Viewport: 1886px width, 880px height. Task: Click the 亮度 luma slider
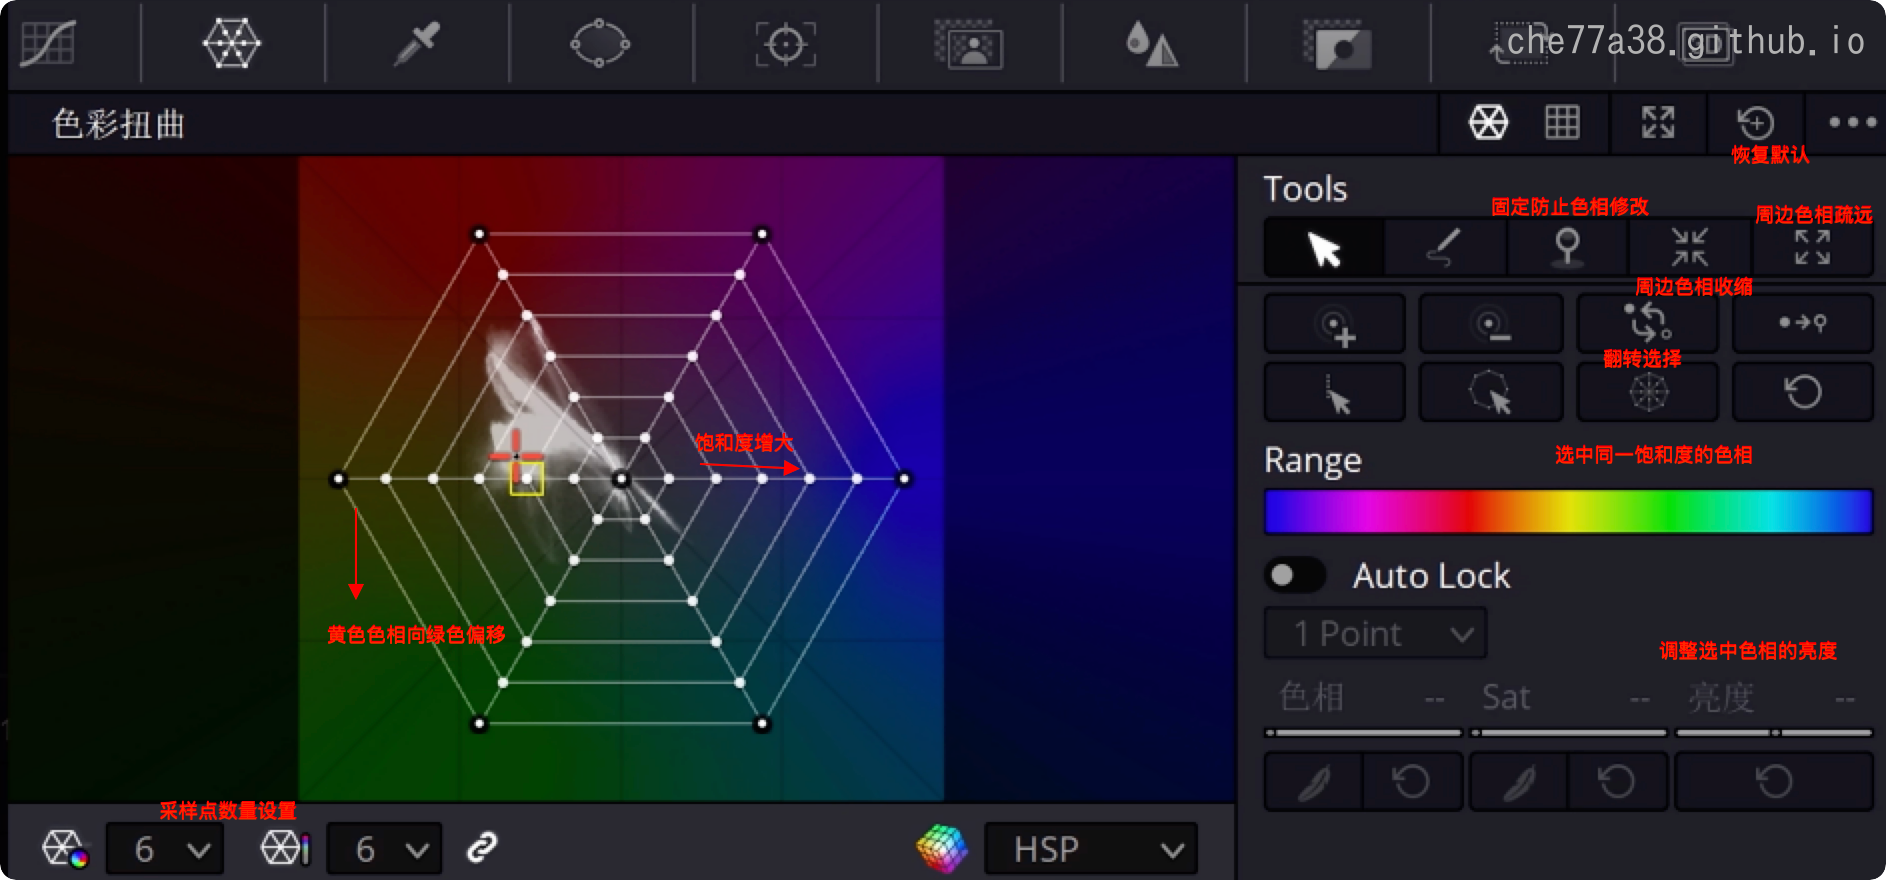(x=1773, y=733)
